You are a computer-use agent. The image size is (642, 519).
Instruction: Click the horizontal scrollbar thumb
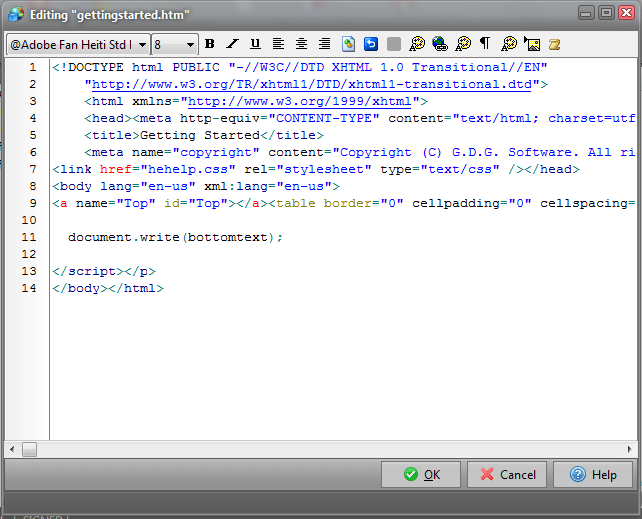[29, 449]
